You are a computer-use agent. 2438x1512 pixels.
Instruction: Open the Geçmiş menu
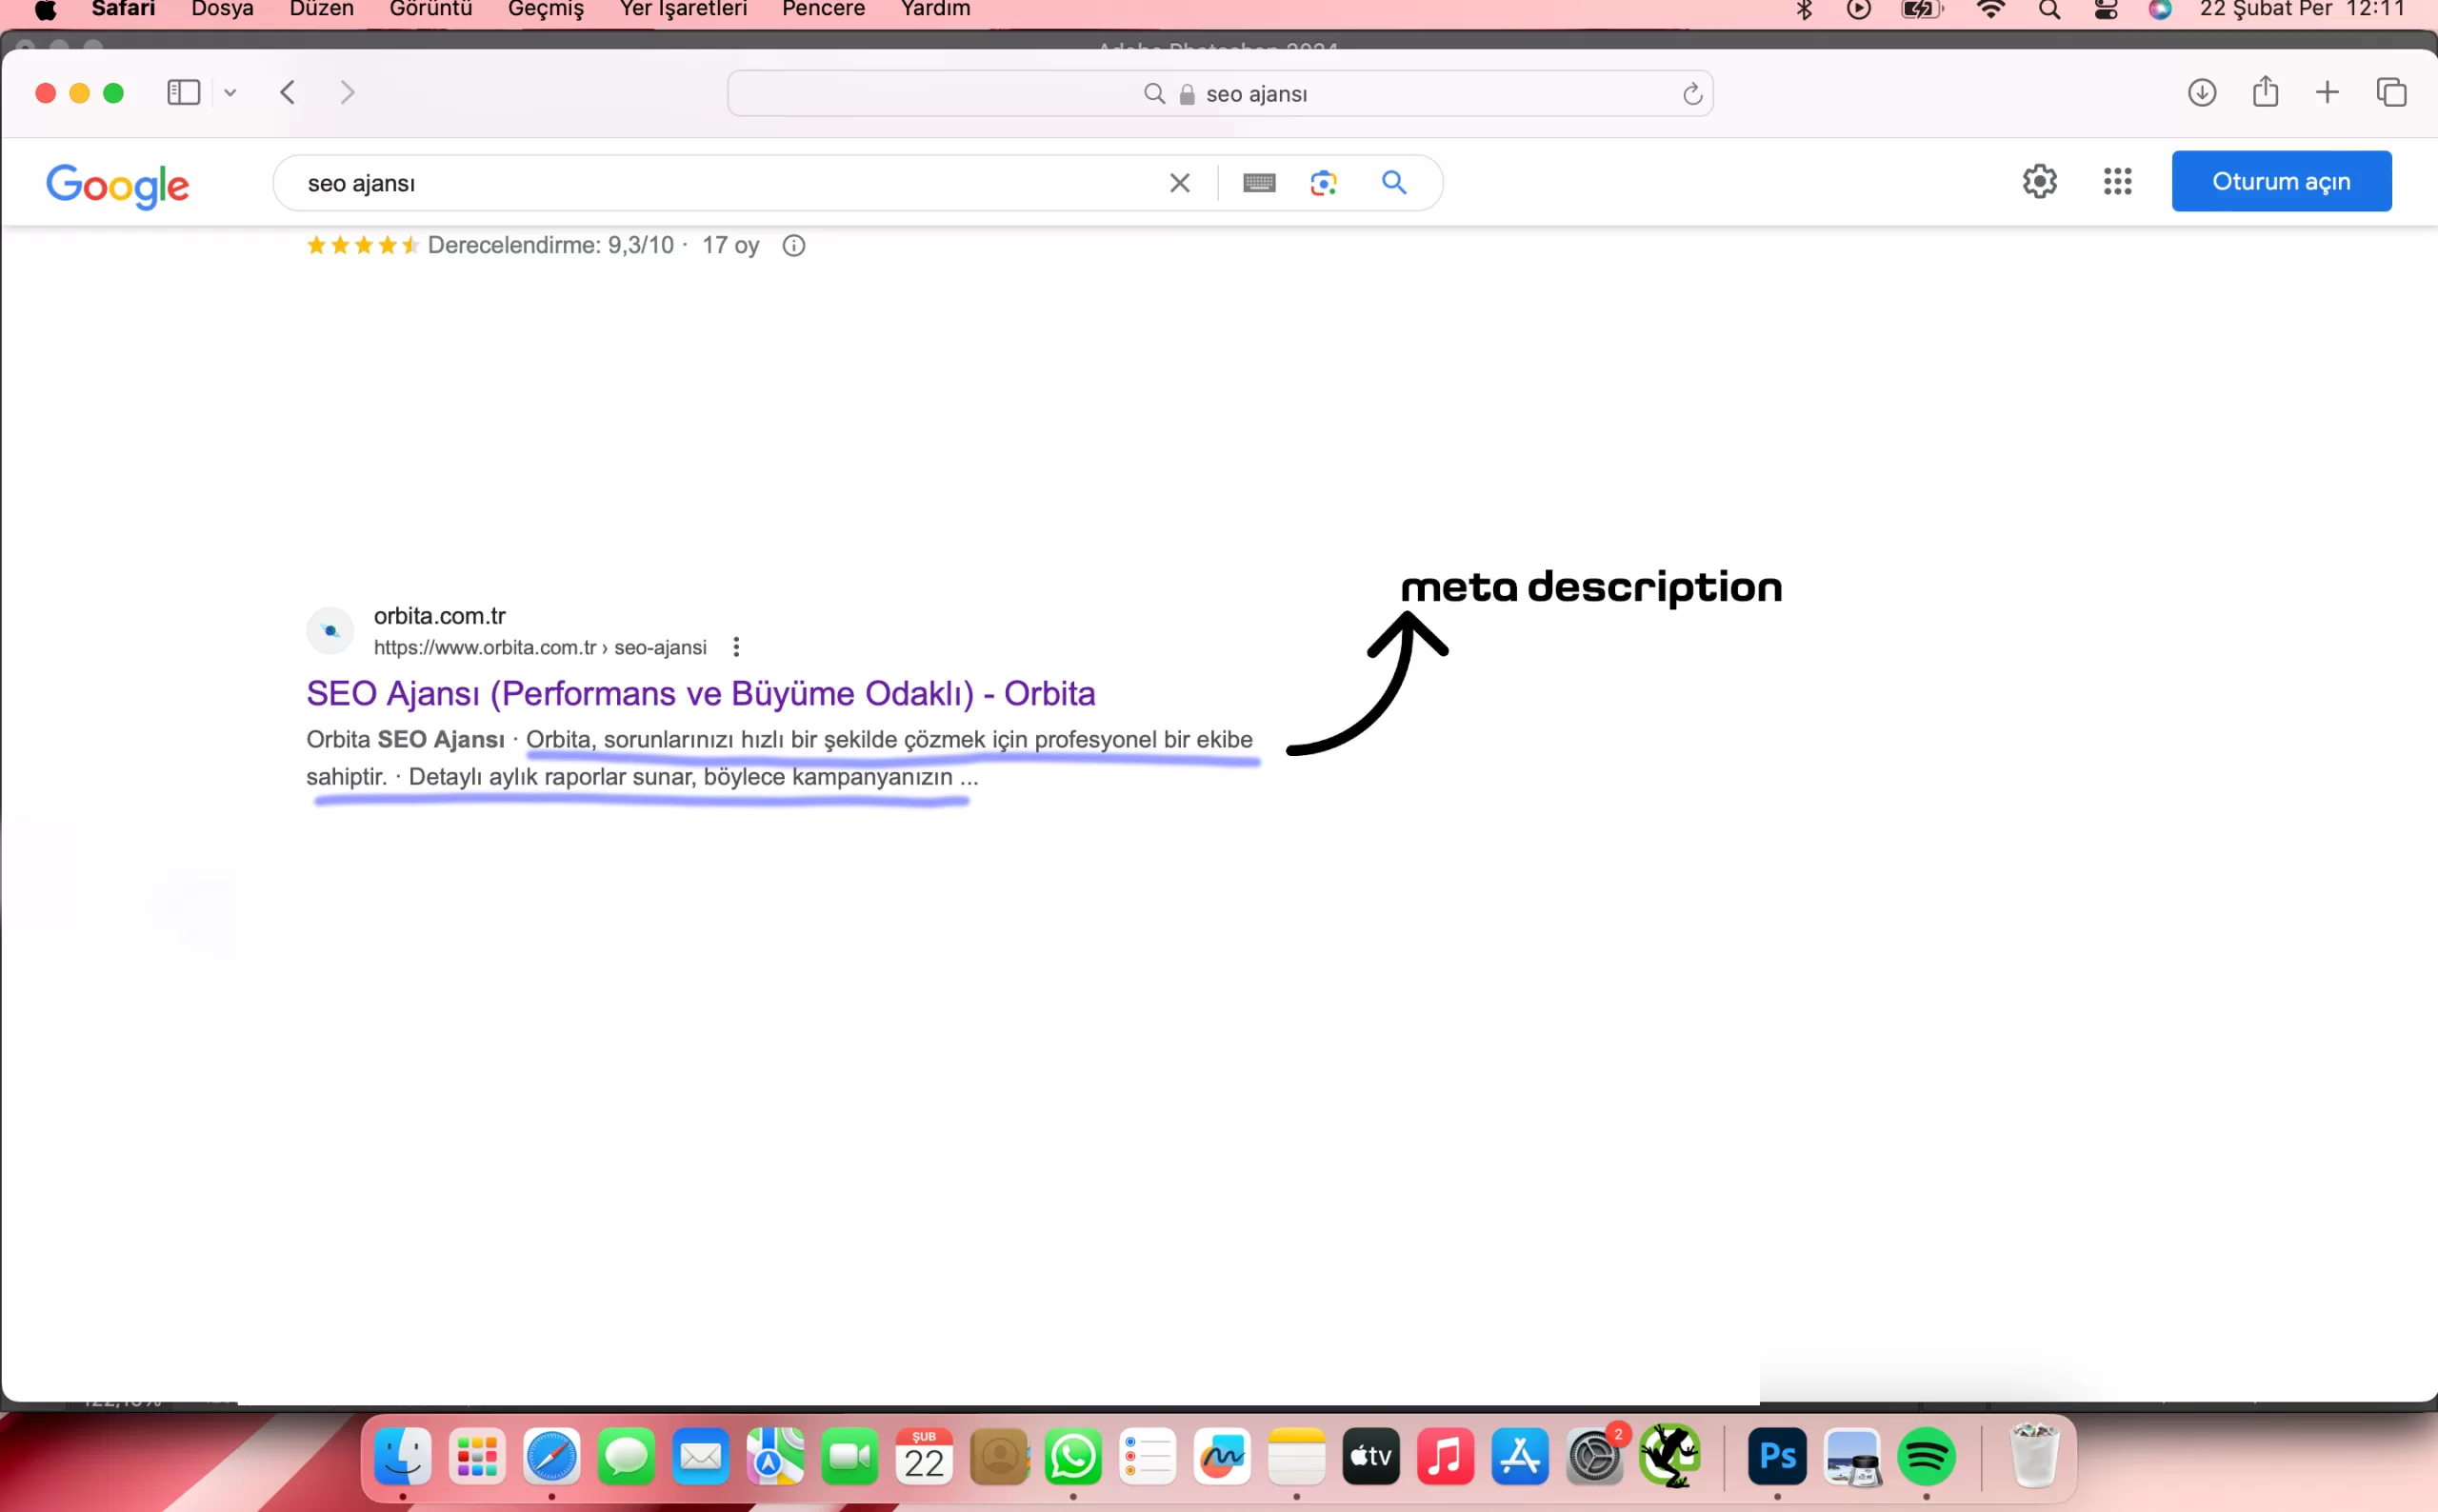click(545, 9)
